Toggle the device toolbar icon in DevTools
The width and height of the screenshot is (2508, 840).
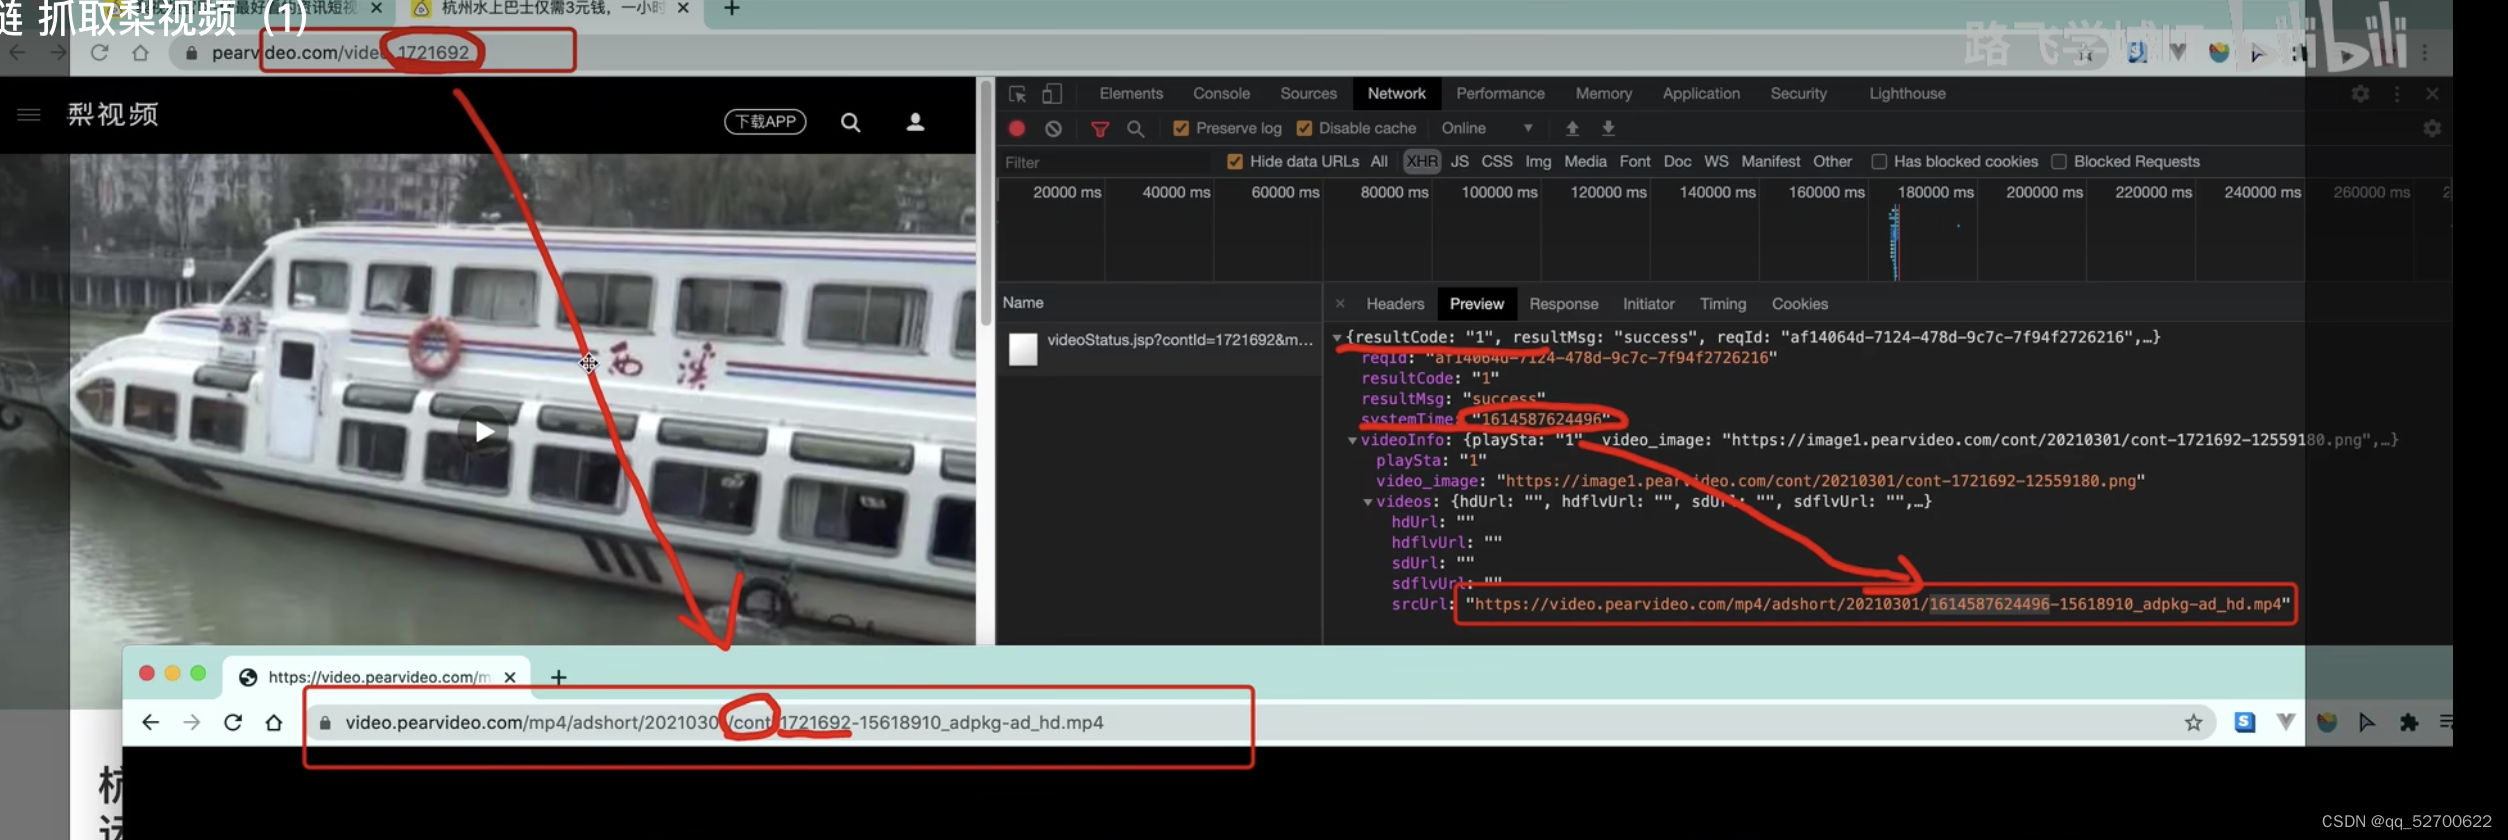click(x=1051, y=94)
